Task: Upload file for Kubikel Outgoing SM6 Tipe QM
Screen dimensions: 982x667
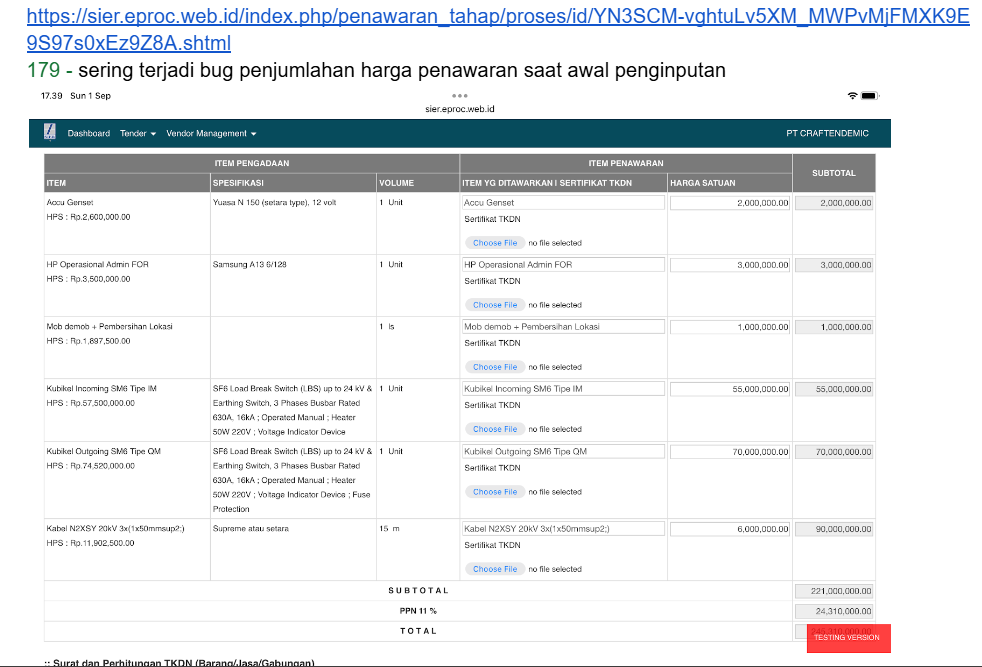Action: click(495, 492)
